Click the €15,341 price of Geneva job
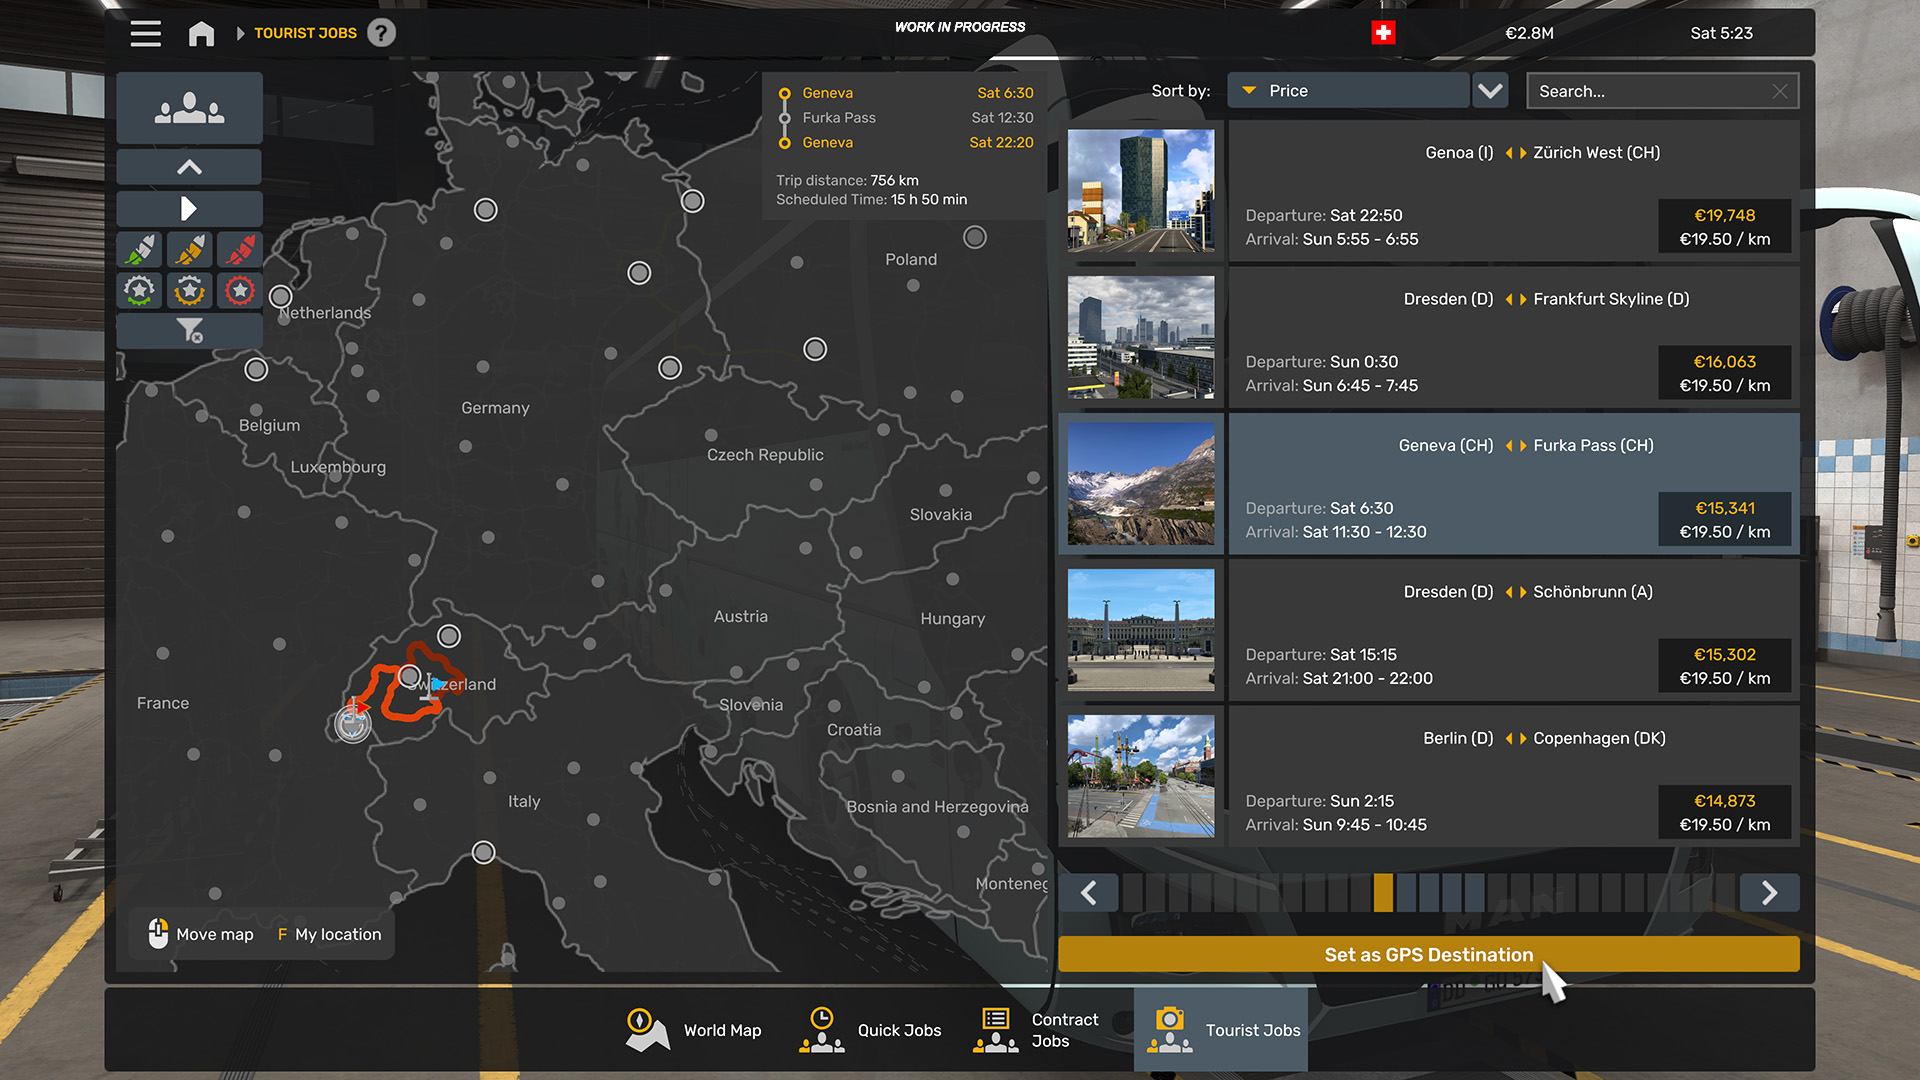 [x=1725, y=508]
